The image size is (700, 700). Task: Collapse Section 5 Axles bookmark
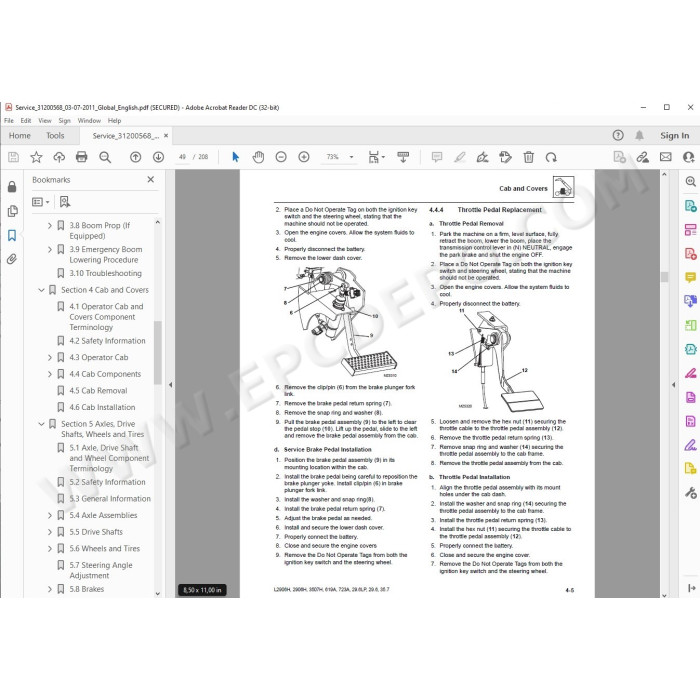point(42,424)
